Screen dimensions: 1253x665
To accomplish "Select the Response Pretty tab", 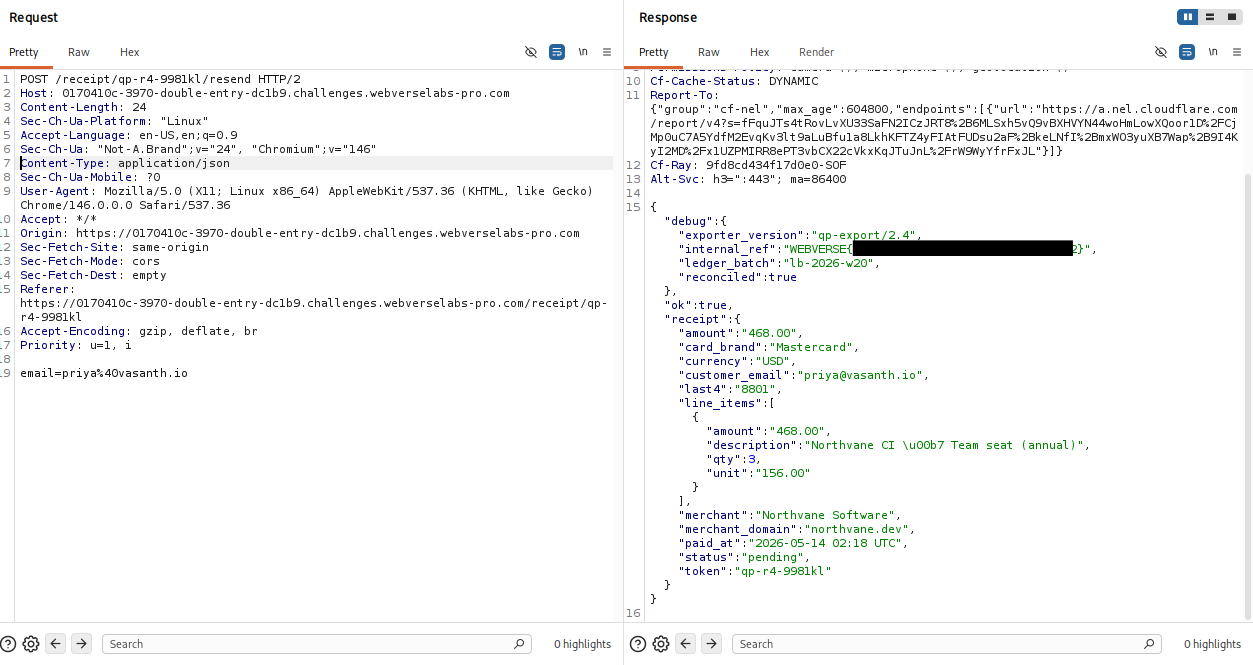I will click(x=654, y=52).
